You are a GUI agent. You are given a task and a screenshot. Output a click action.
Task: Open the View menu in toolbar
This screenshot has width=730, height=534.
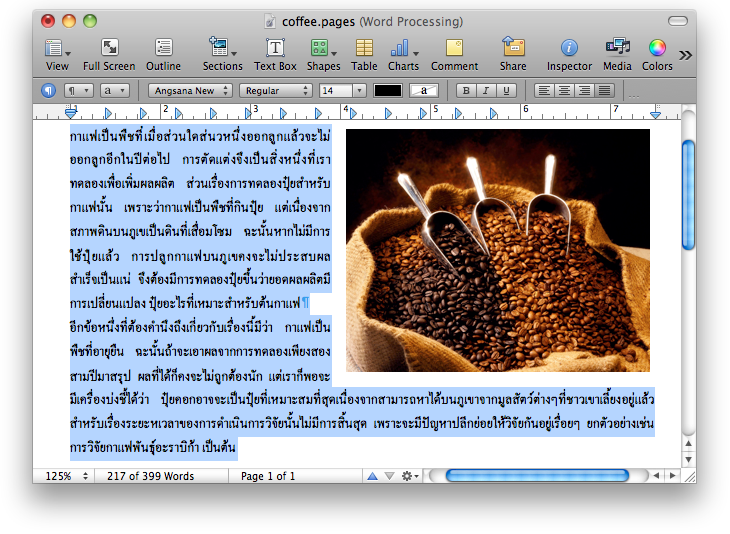[x=57, y=55]
